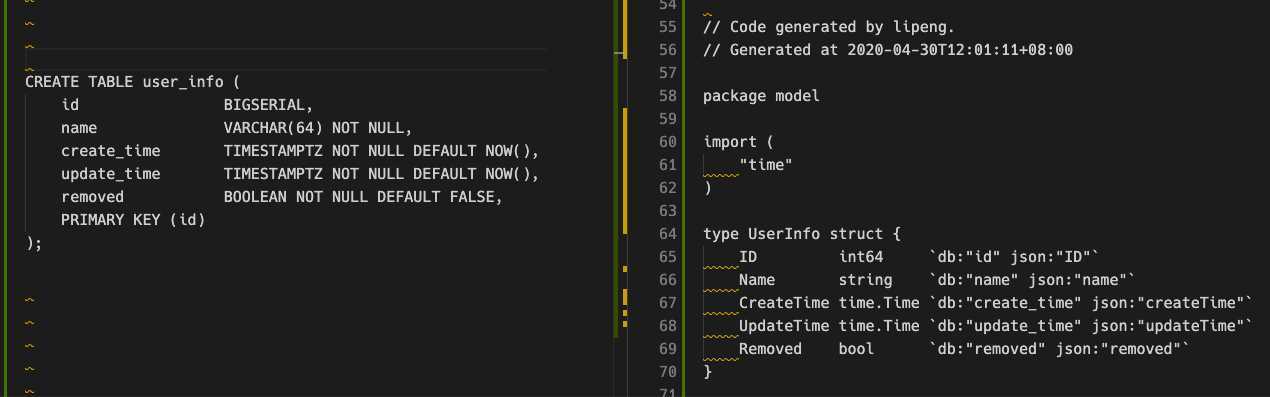The height and width of the screenshot is (397, 1270).
Task: Click the closing brace of UserInfo struct
Action: click(707, 372)
